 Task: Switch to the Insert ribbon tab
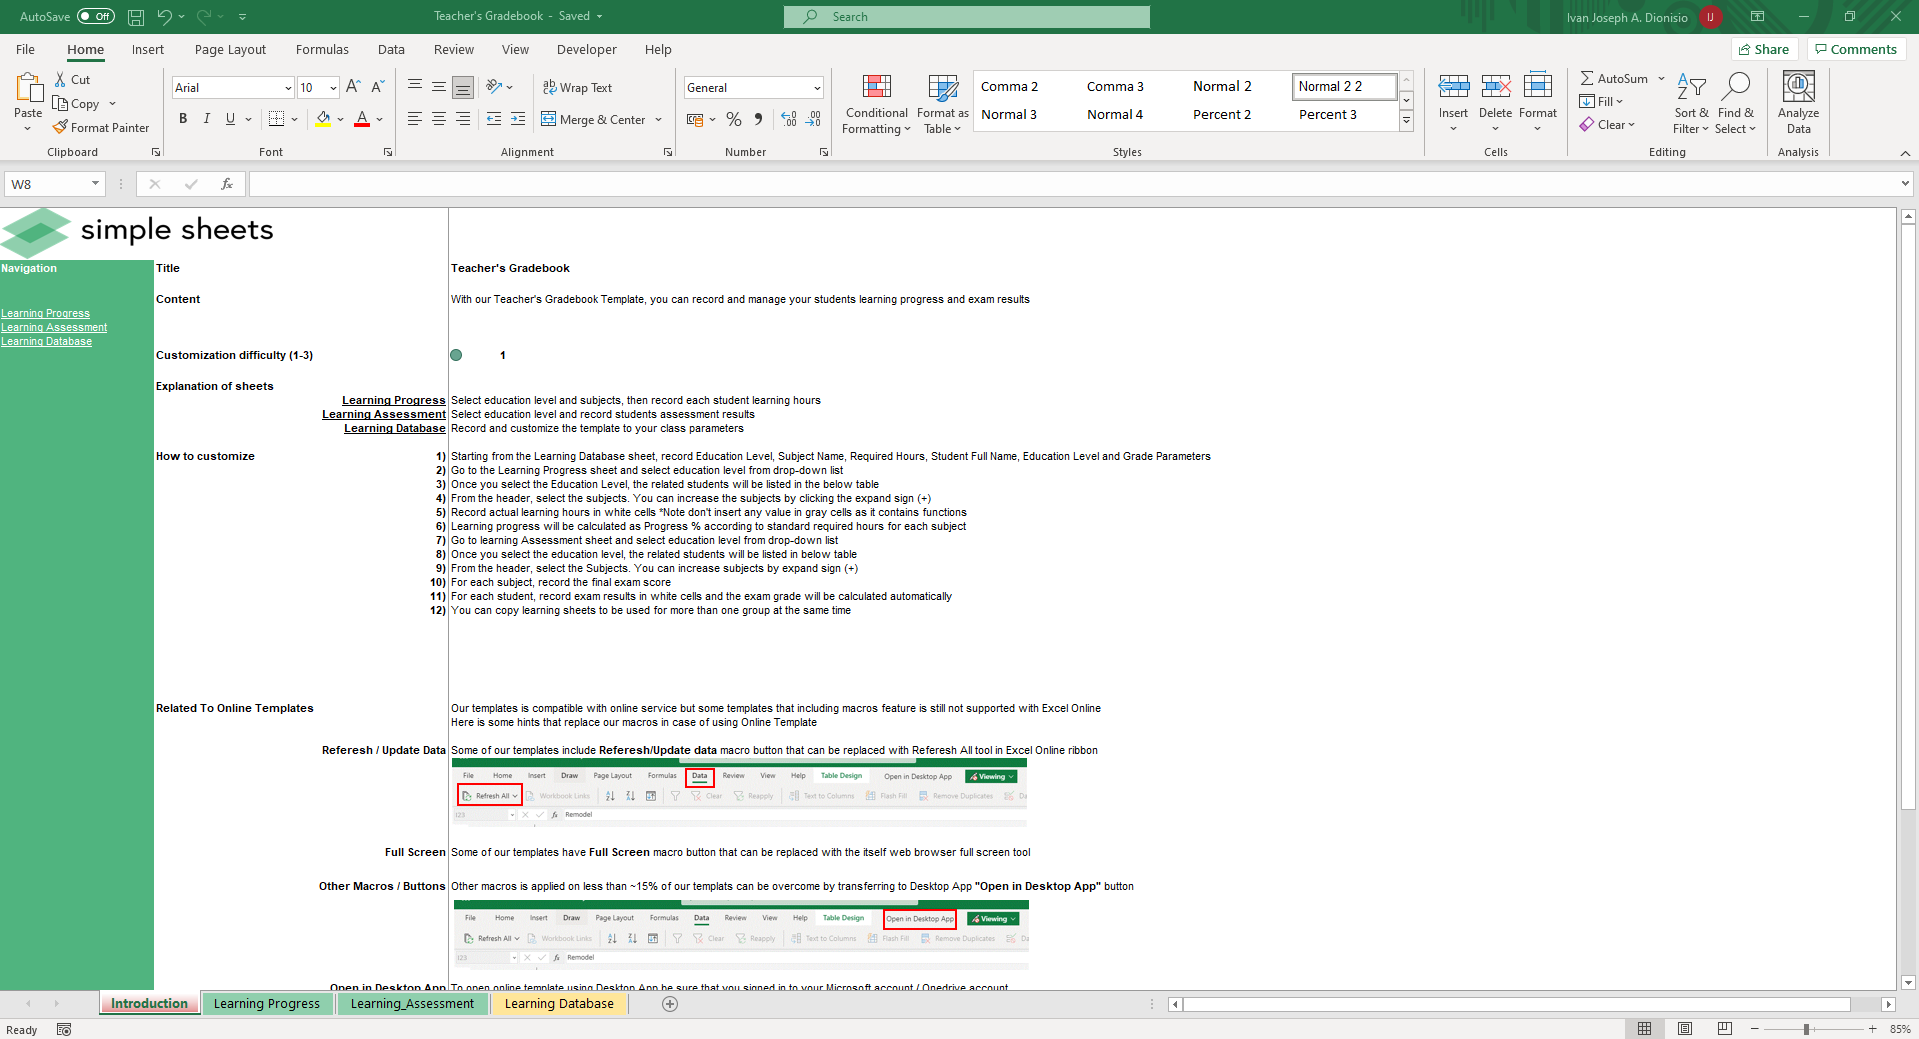tap(148, 50)
